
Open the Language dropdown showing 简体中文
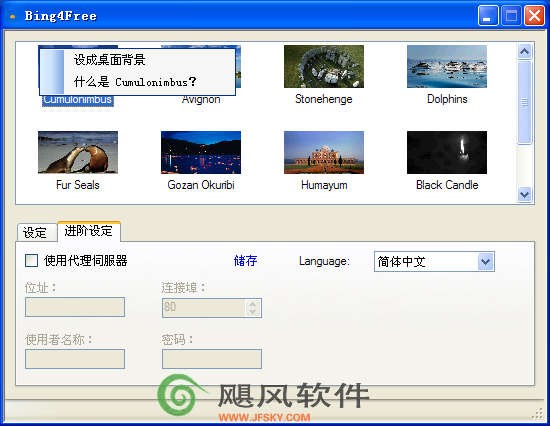coord(434,261)
